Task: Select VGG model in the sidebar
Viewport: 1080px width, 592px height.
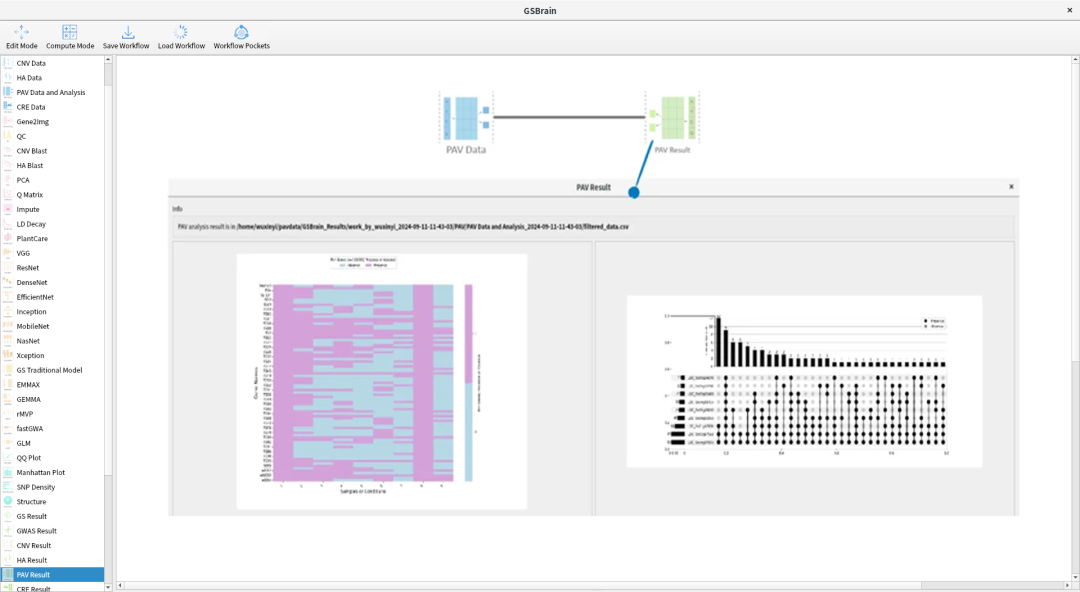Action: (52, 253)
